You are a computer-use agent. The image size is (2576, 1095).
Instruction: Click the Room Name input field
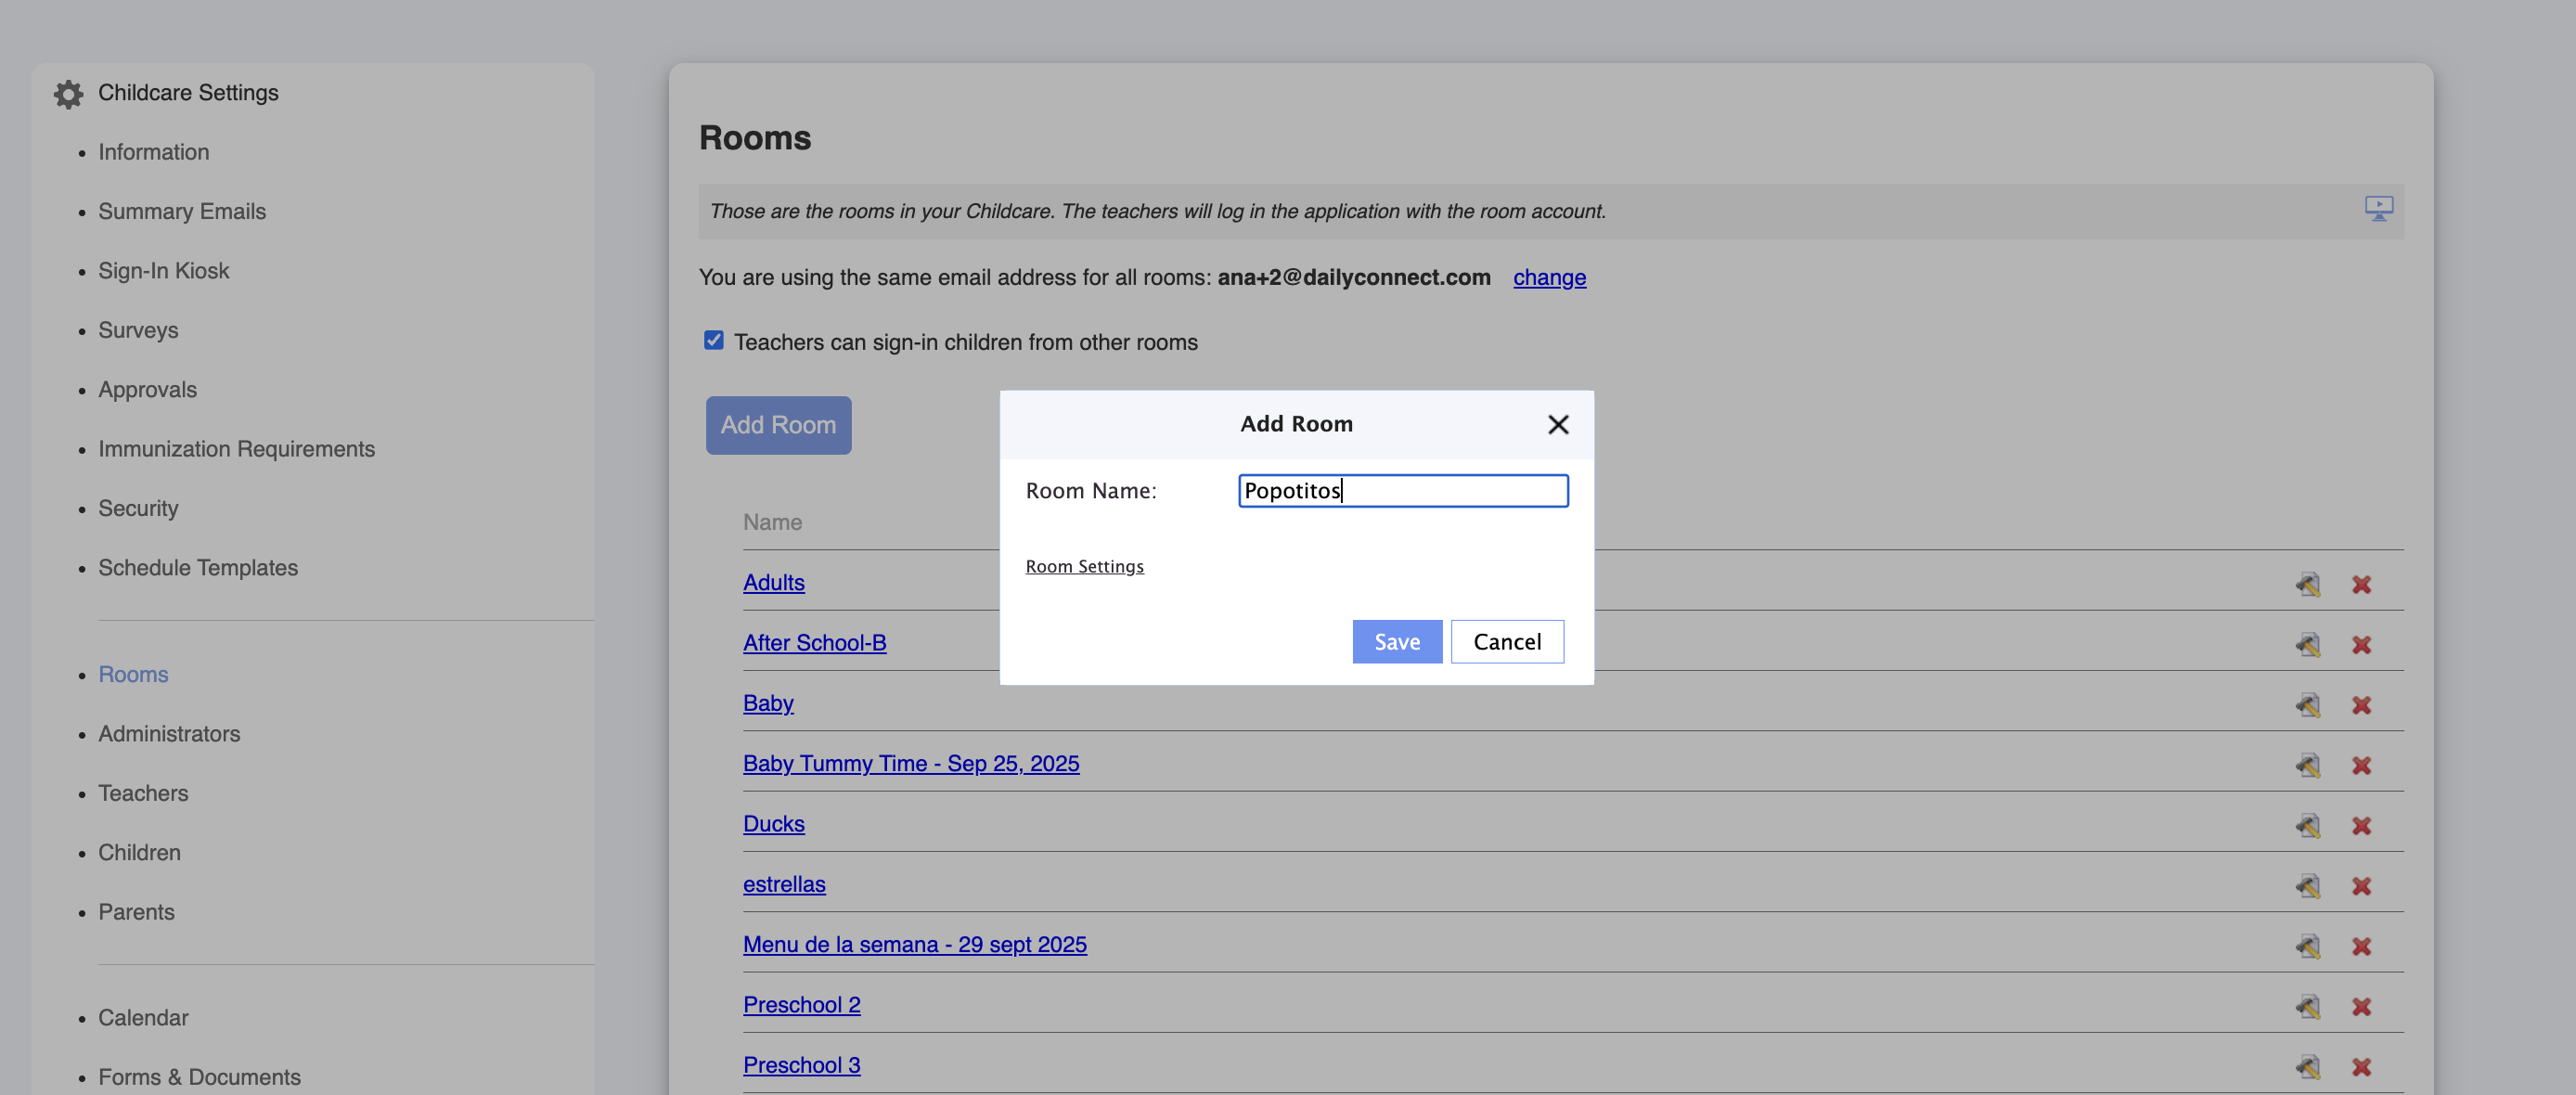[x=1402, y=490]
